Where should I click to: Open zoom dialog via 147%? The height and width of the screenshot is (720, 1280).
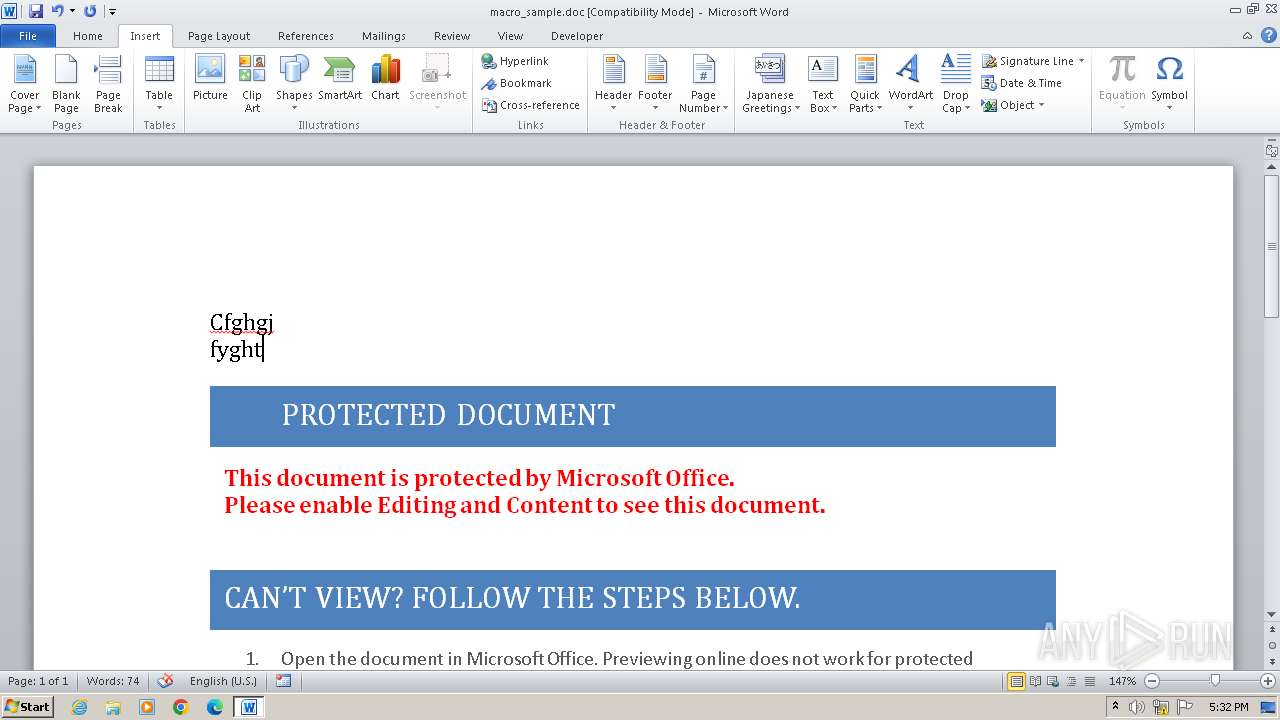point(1122,681)
